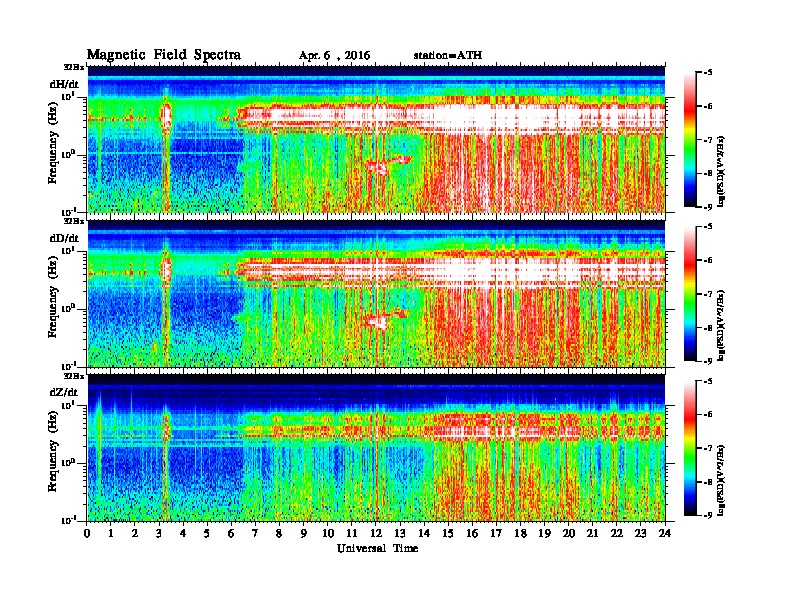Screen dimensions: 792x612
Task: Click the dH/dt panel color bar
Action: 690,139
